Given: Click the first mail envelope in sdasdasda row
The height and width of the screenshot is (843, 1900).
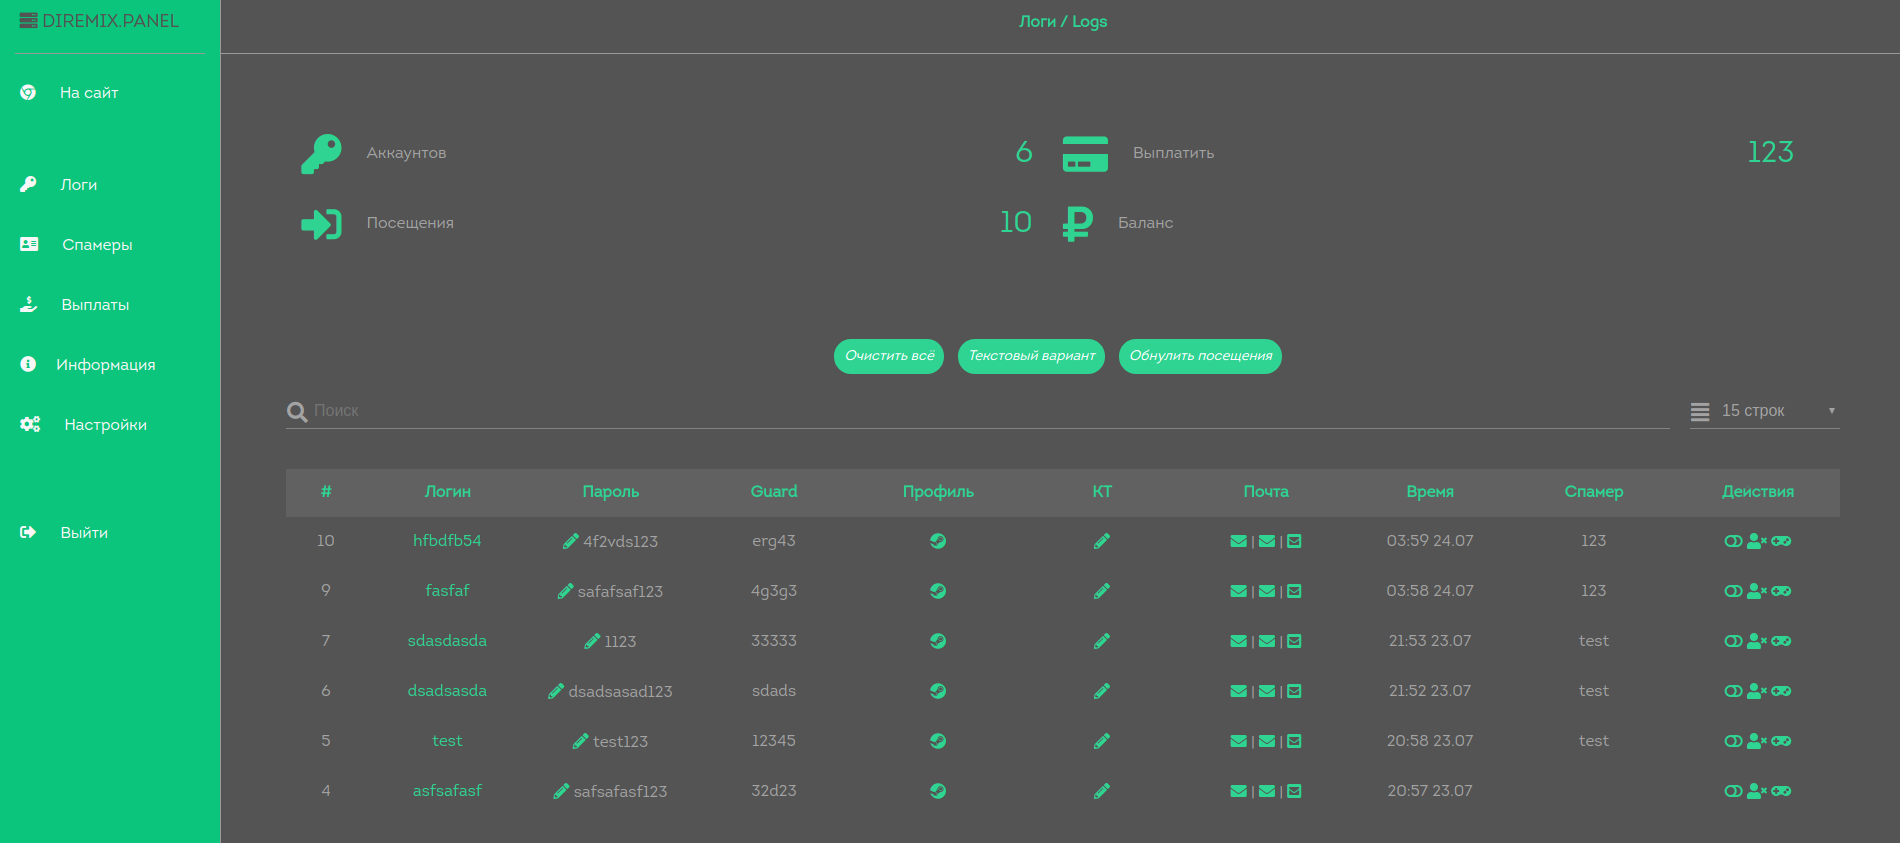Looking at the screenshot, I should (1238, 641).
